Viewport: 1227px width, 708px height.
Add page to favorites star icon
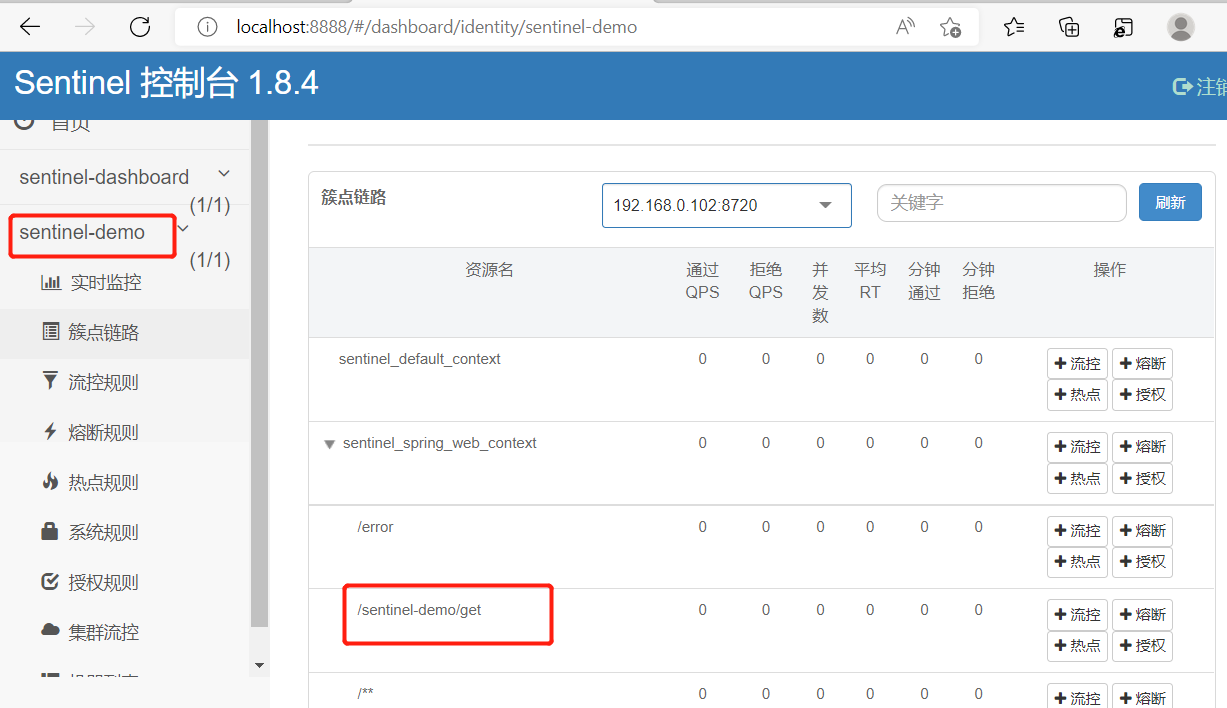point(950,27)
